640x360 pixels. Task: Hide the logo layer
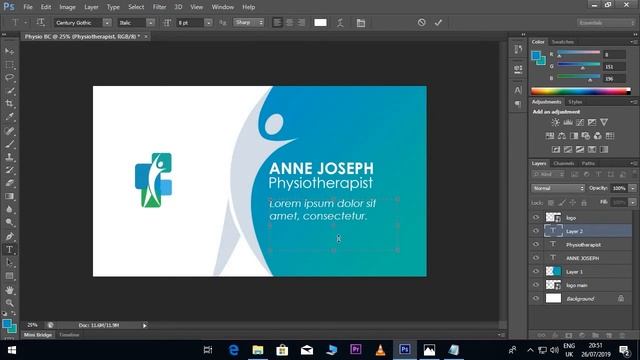point(536,218)
